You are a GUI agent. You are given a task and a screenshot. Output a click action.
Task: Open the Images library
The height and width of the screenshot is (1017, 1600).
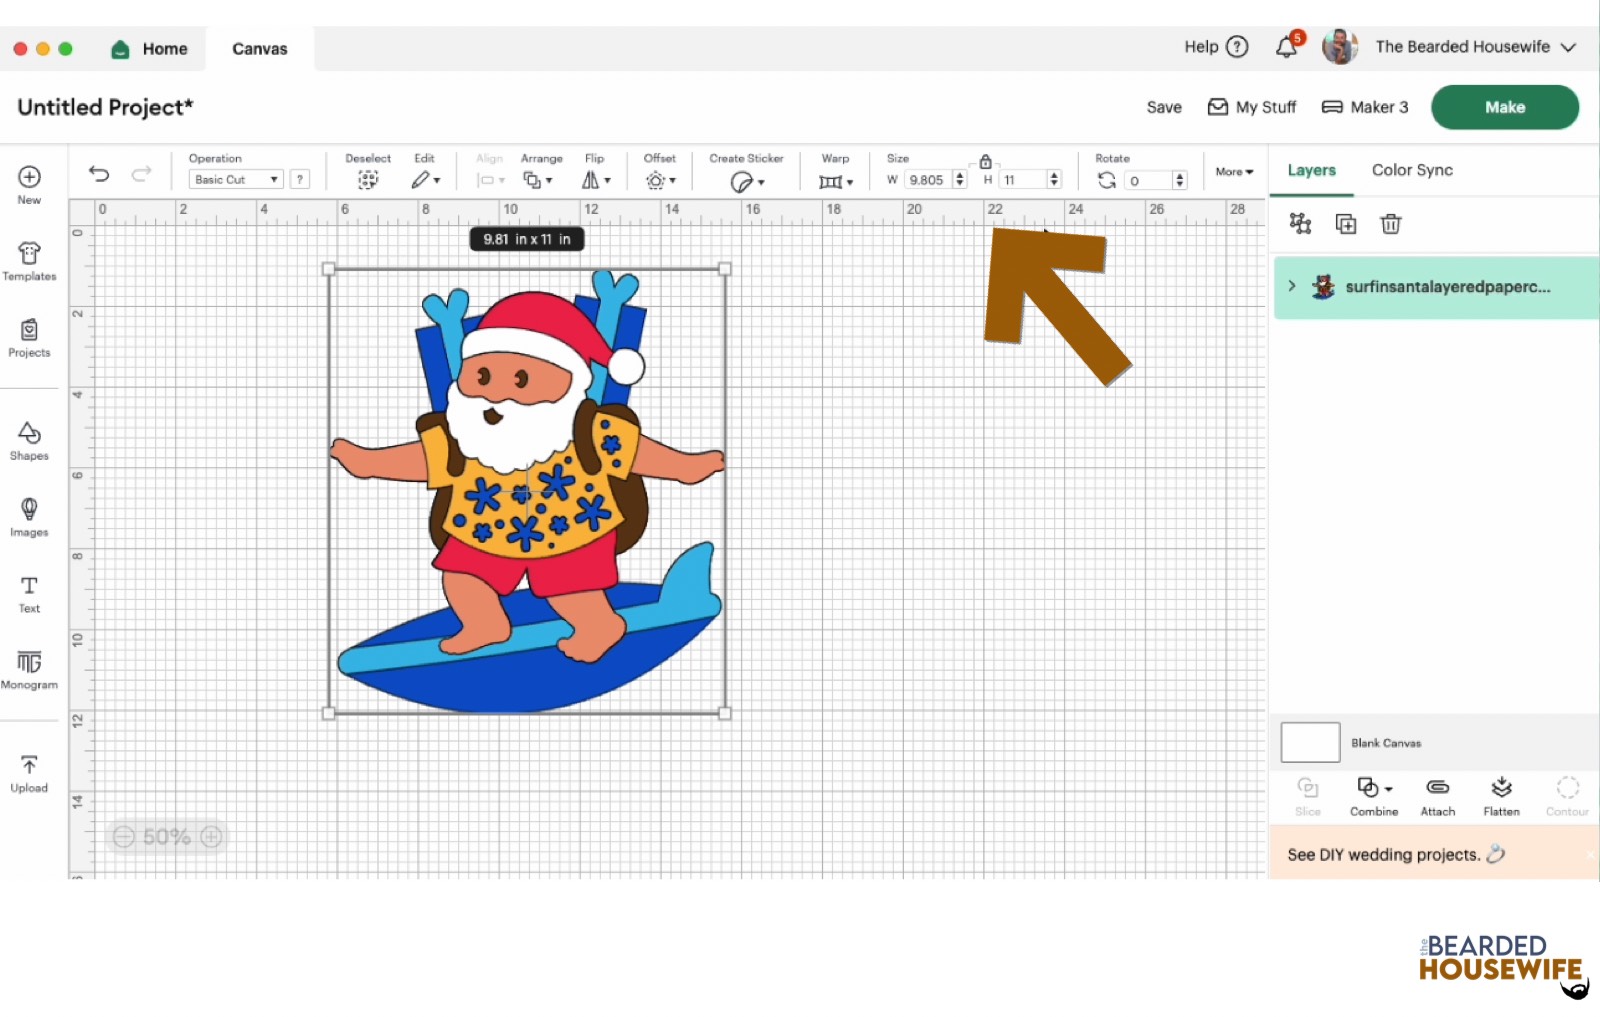pos(29,516)
